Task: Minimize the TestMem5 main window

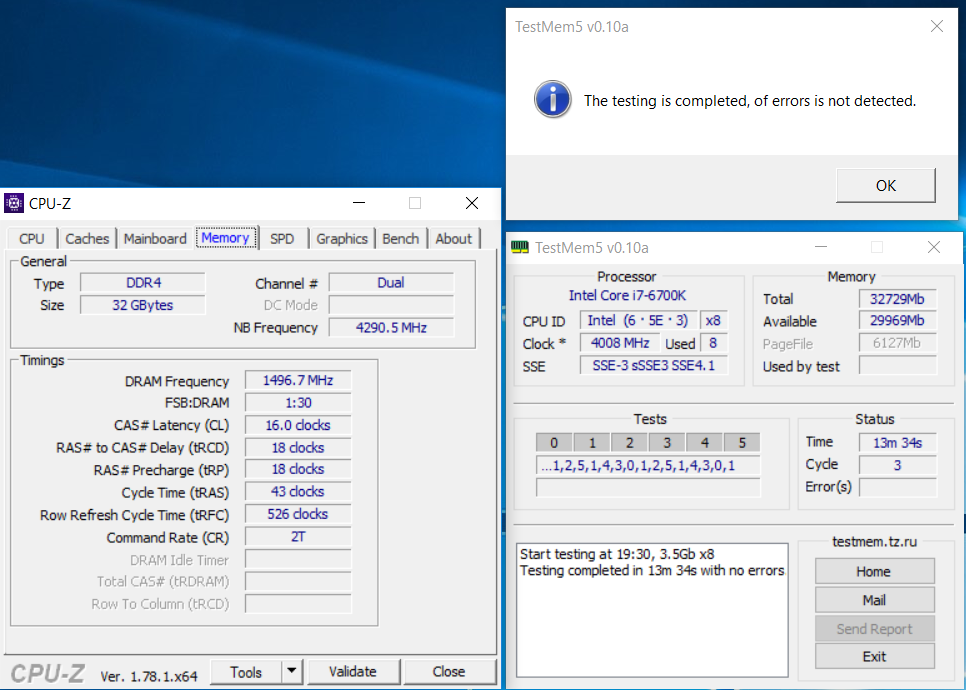Action: pos(821,247)
